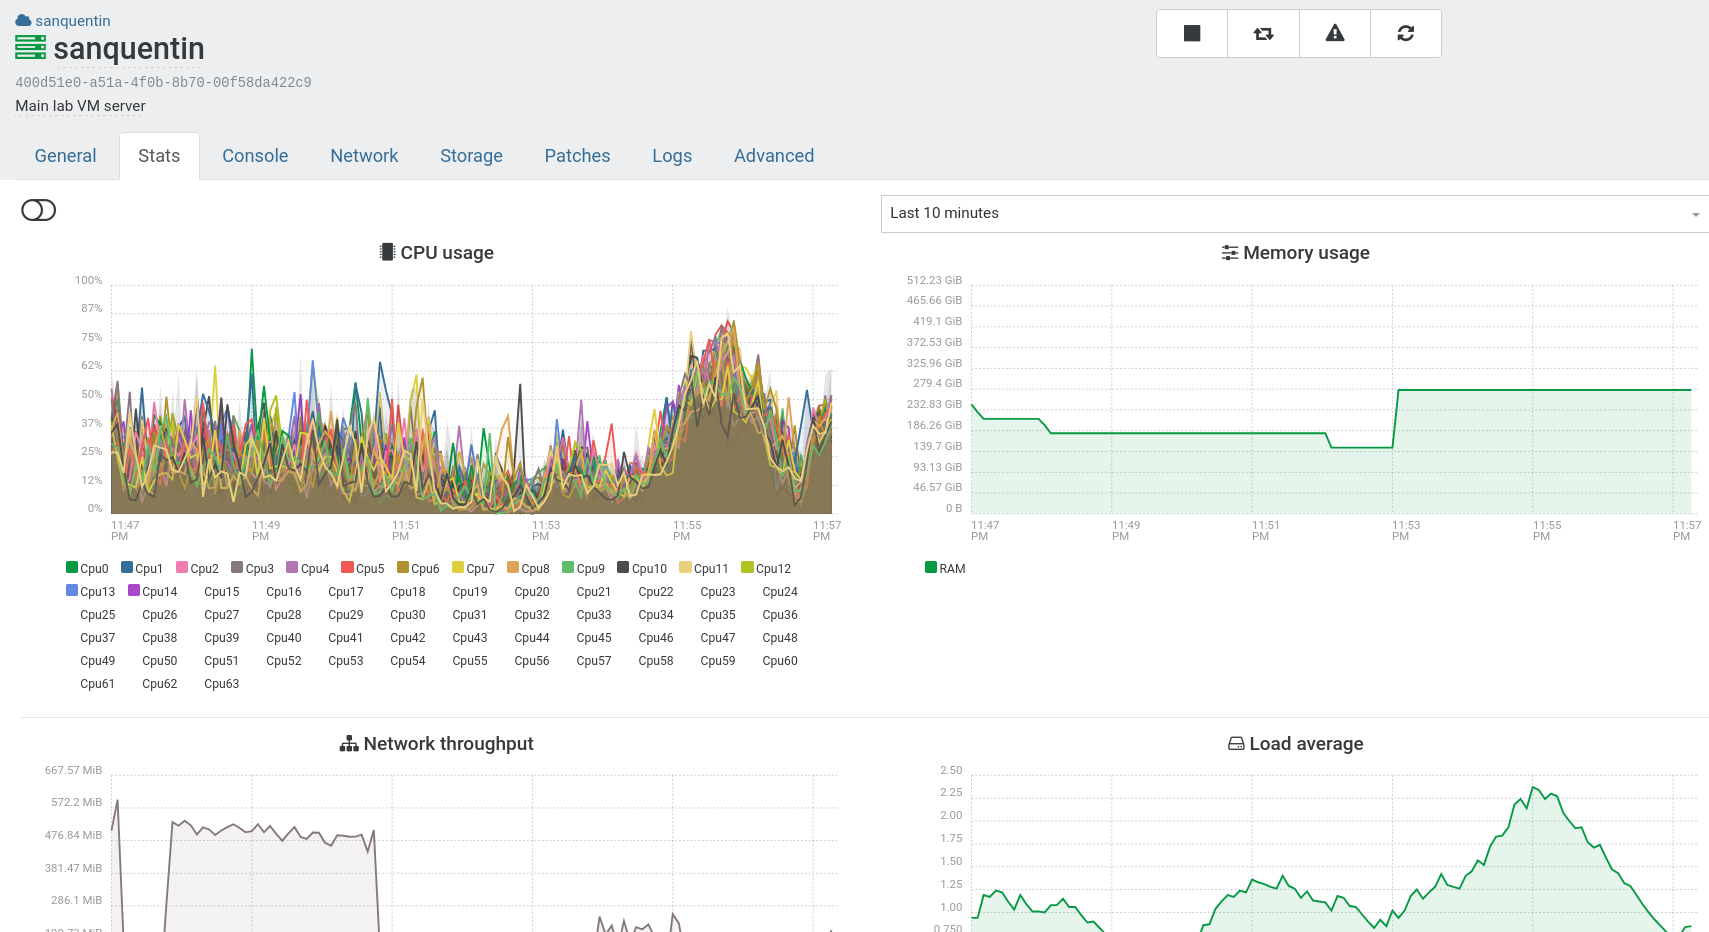Click the red Cpu5 legend color swatch

(347, 568)
